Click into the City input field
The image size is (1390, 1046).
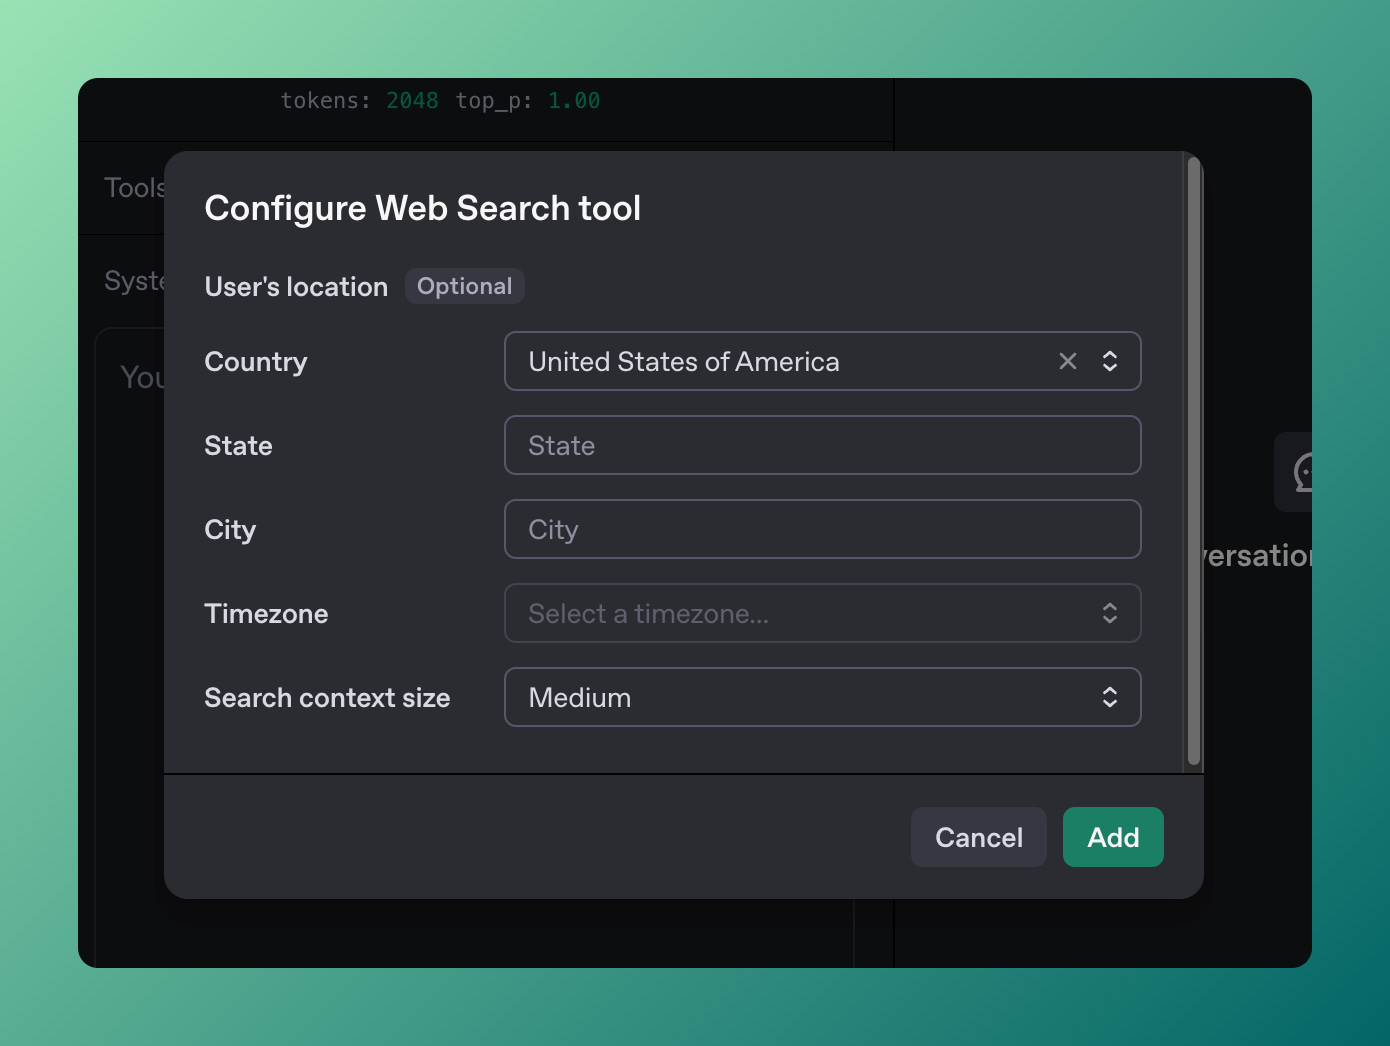pyautogui.click(x=823, y=529)
